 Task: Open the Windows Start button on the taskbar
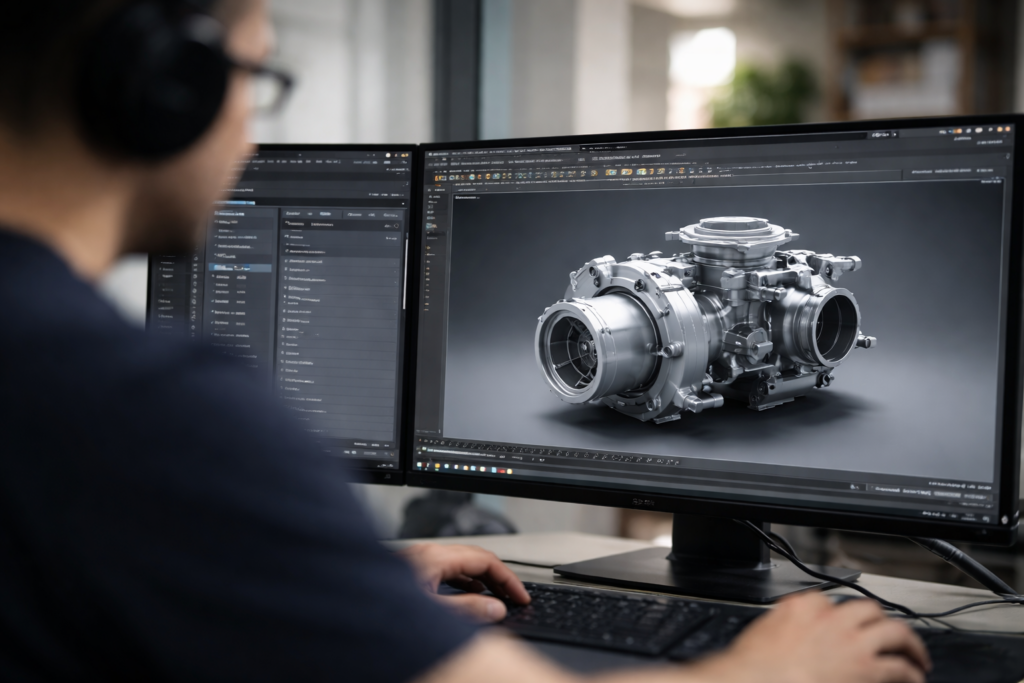pos(421,463)
